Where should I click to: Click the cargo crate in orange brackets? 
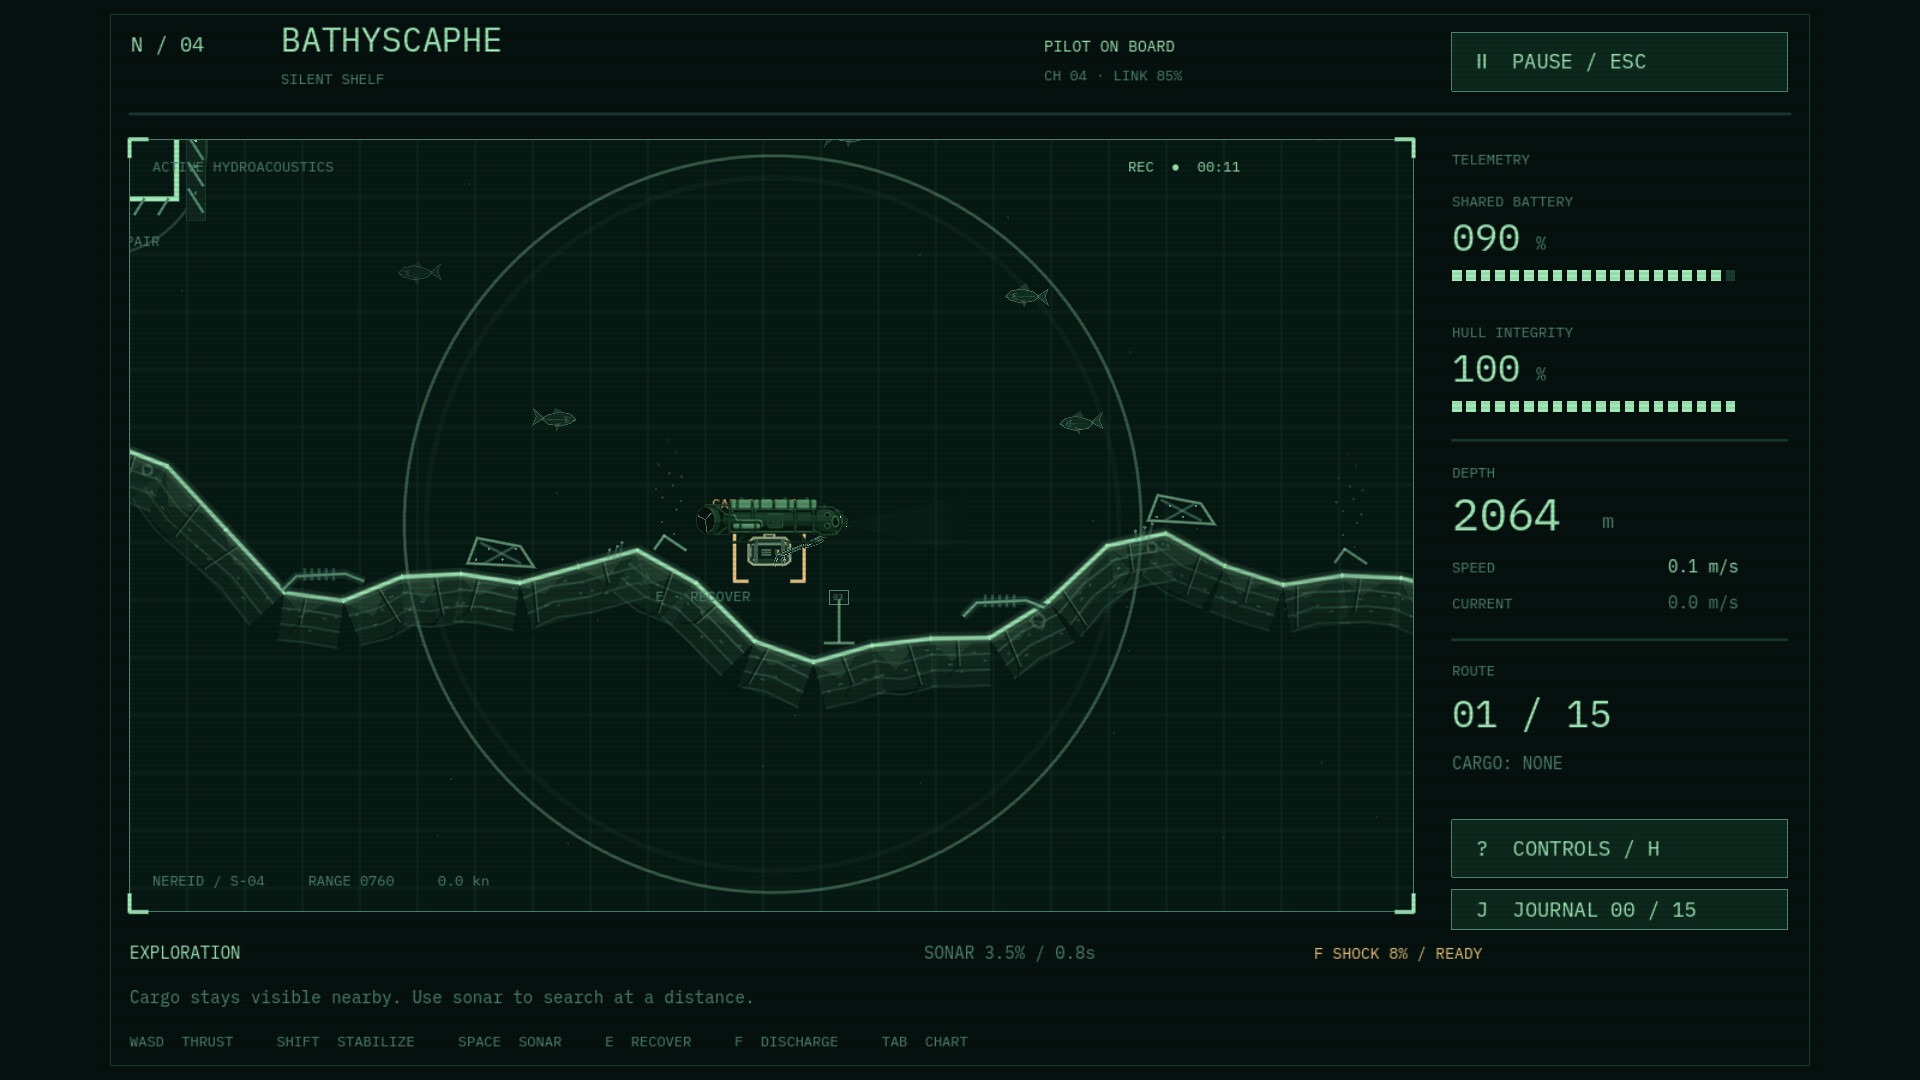tap(768, 552)
